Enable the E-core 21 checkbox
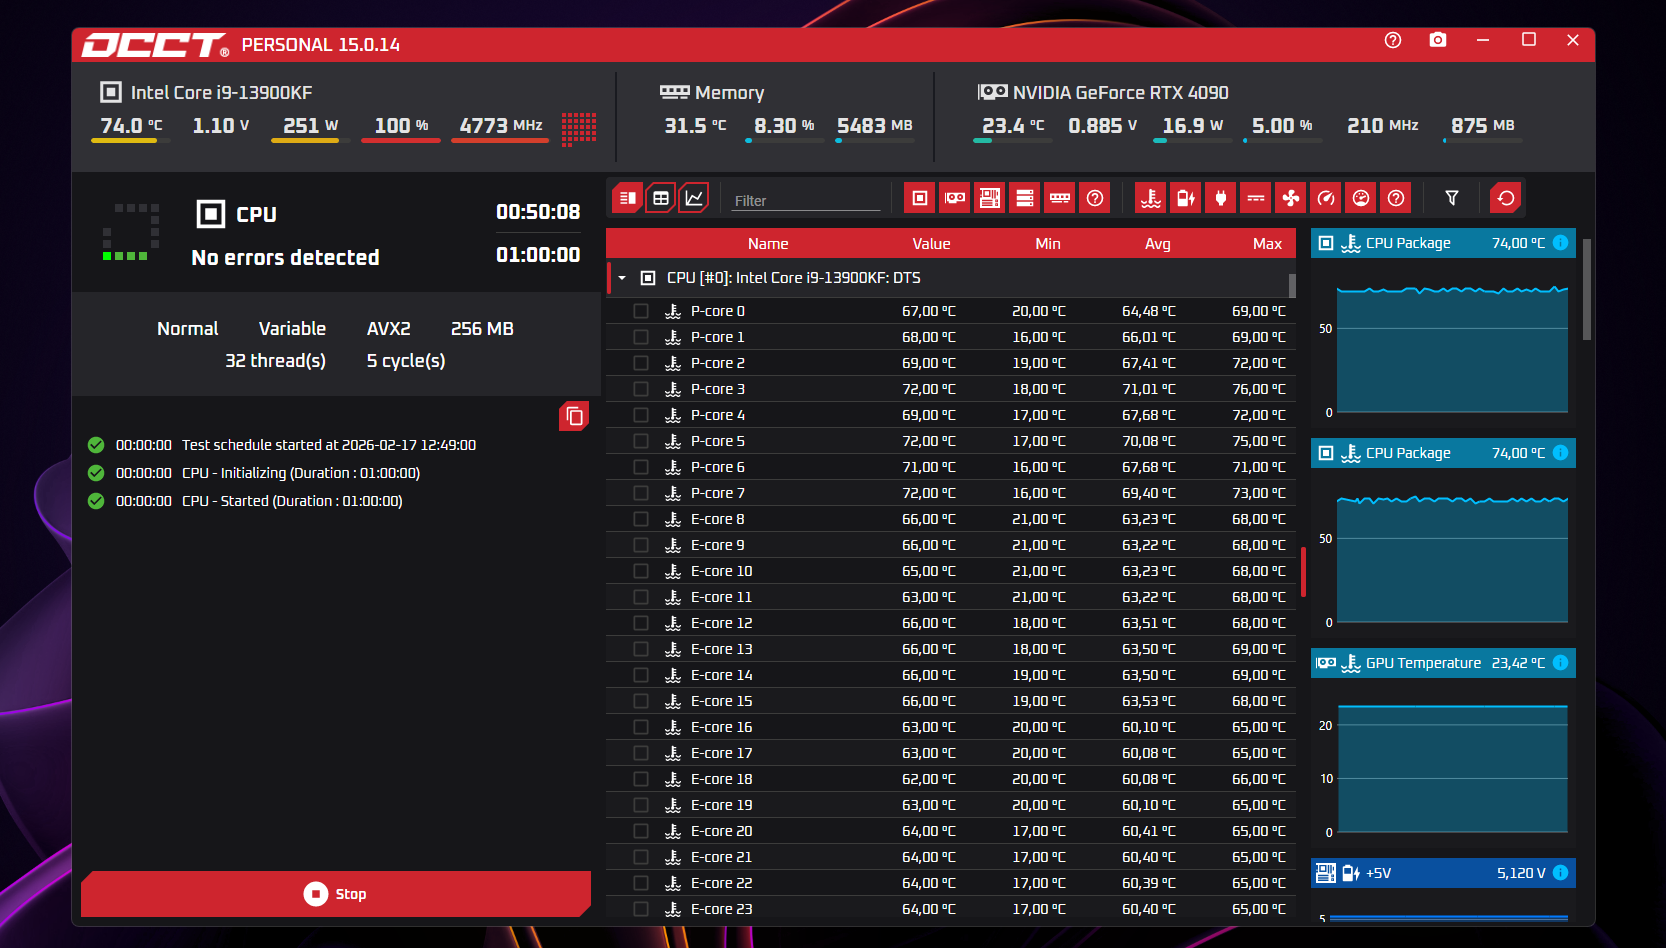The image size is (1666, 948). click(x=641, y=857)
